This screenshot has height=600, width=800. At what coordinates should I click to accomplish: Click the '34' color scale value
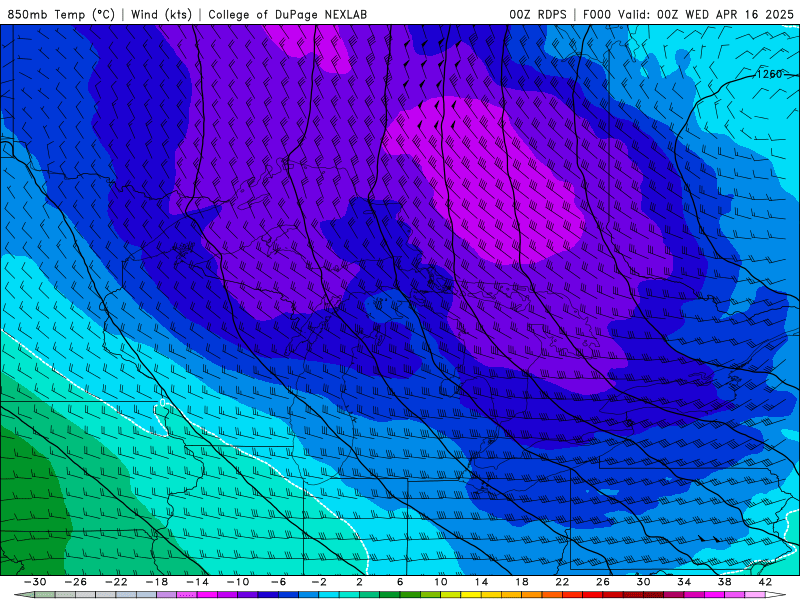[x=684, y=582]
